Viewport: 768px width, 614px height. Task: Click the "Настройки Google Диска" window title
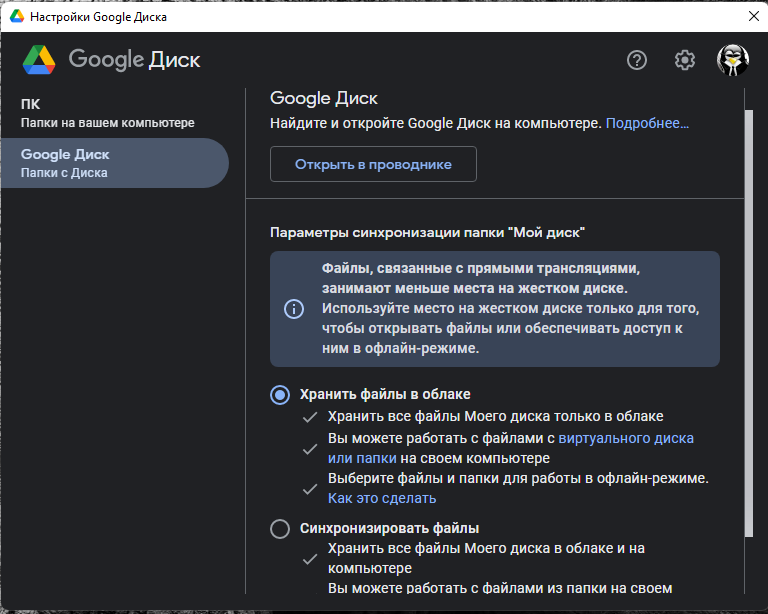pos(98,17)
